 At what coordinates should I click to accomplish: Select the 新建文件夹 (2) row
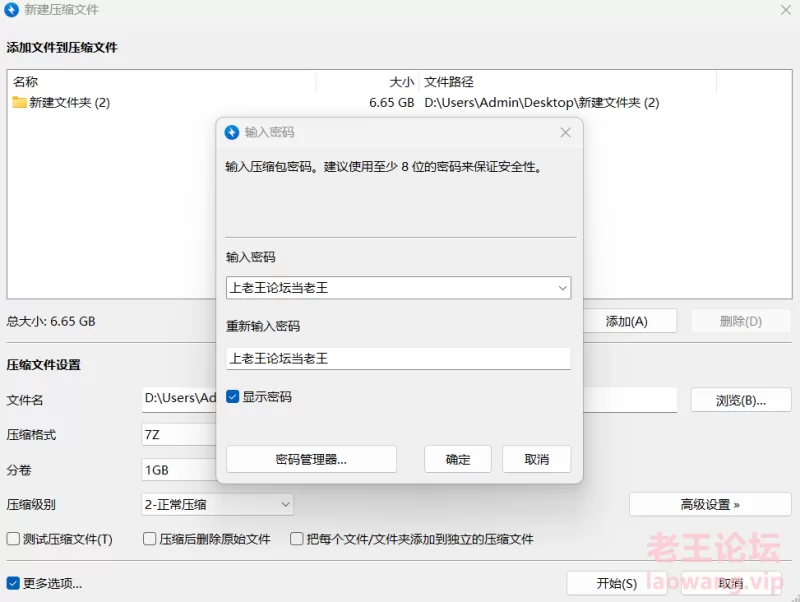399,103
